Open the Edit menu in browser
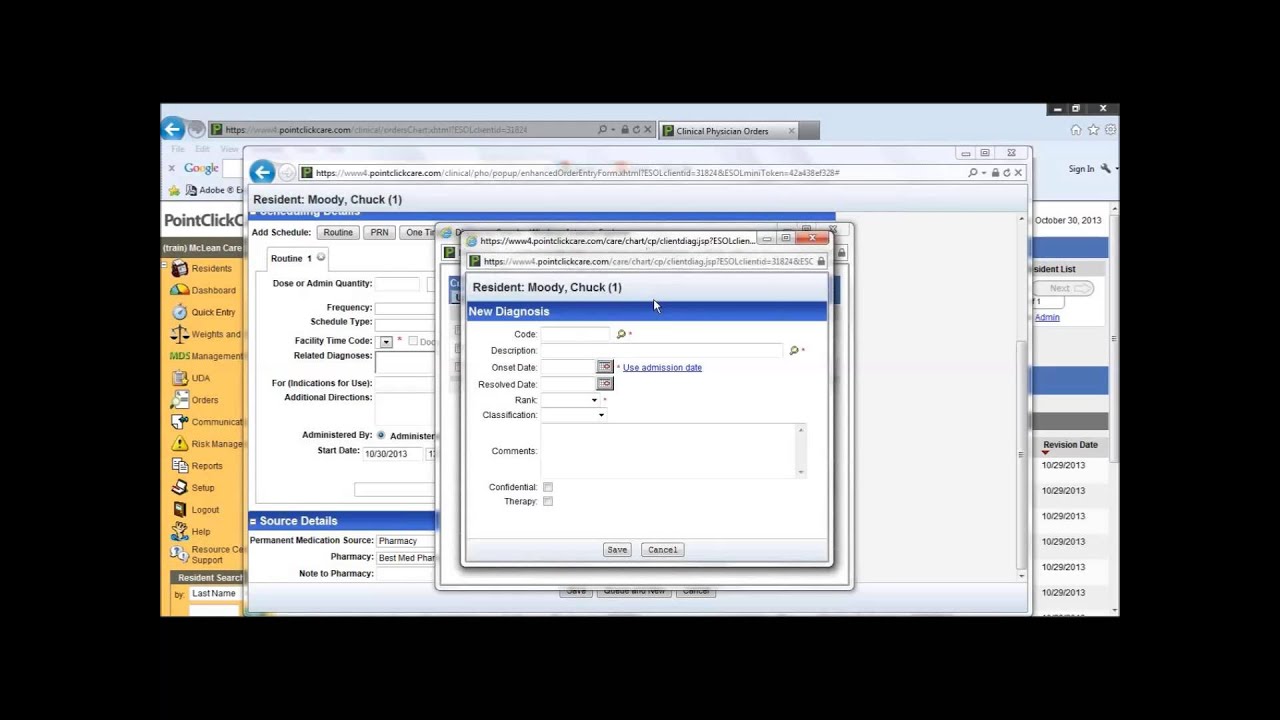Screen dimensions: 1280x720 (202, 149)
